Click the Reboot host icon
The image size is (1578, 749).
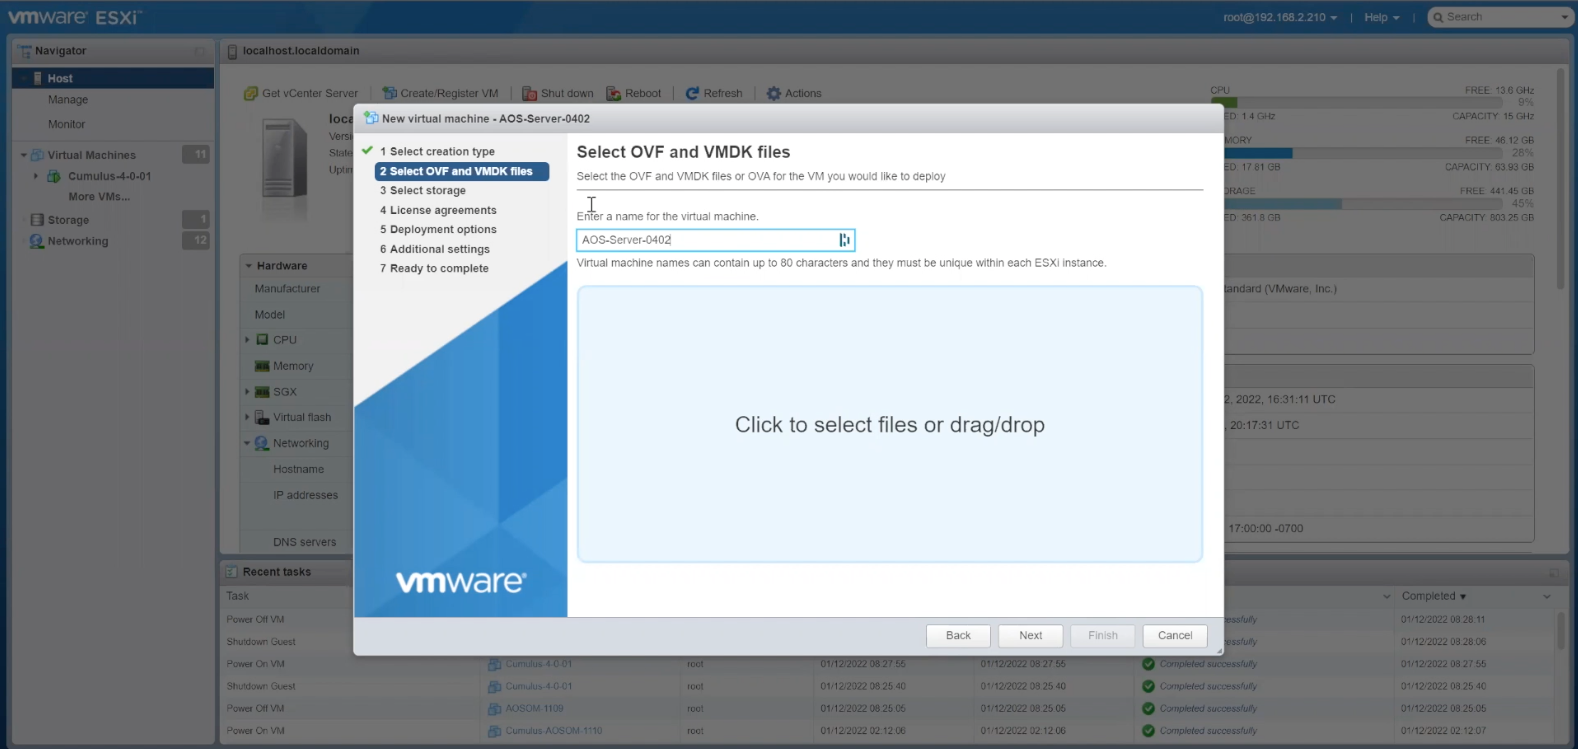pyautogui.click(x=614, y=93)
